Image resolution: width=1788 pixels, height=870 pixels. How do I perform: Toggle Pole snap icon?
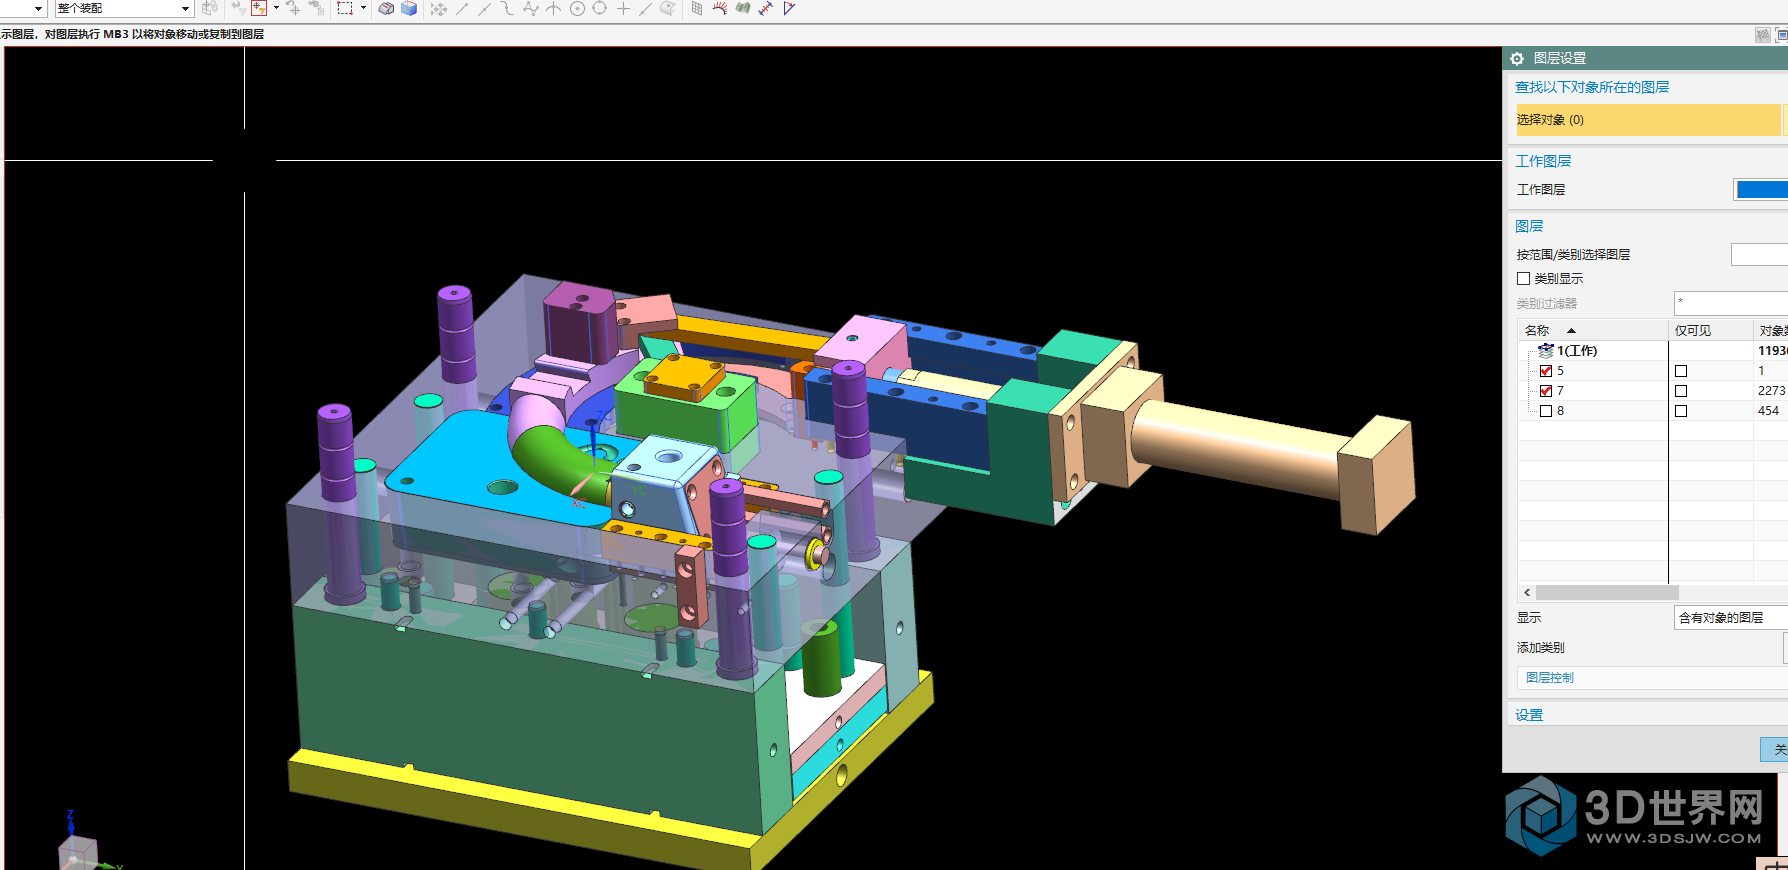click(x=531, y=8)
